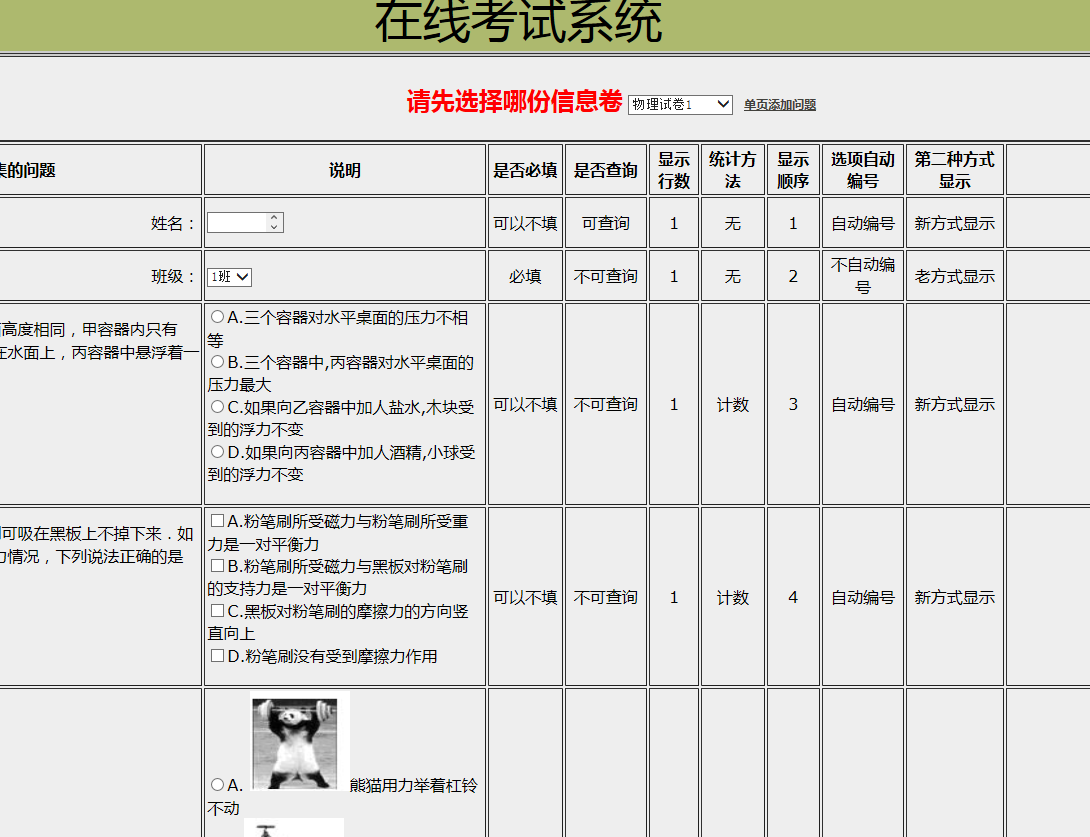Click 计数 in the display order 3 row
Viewport: 1090px width, 837px height.
coord(733,405)
